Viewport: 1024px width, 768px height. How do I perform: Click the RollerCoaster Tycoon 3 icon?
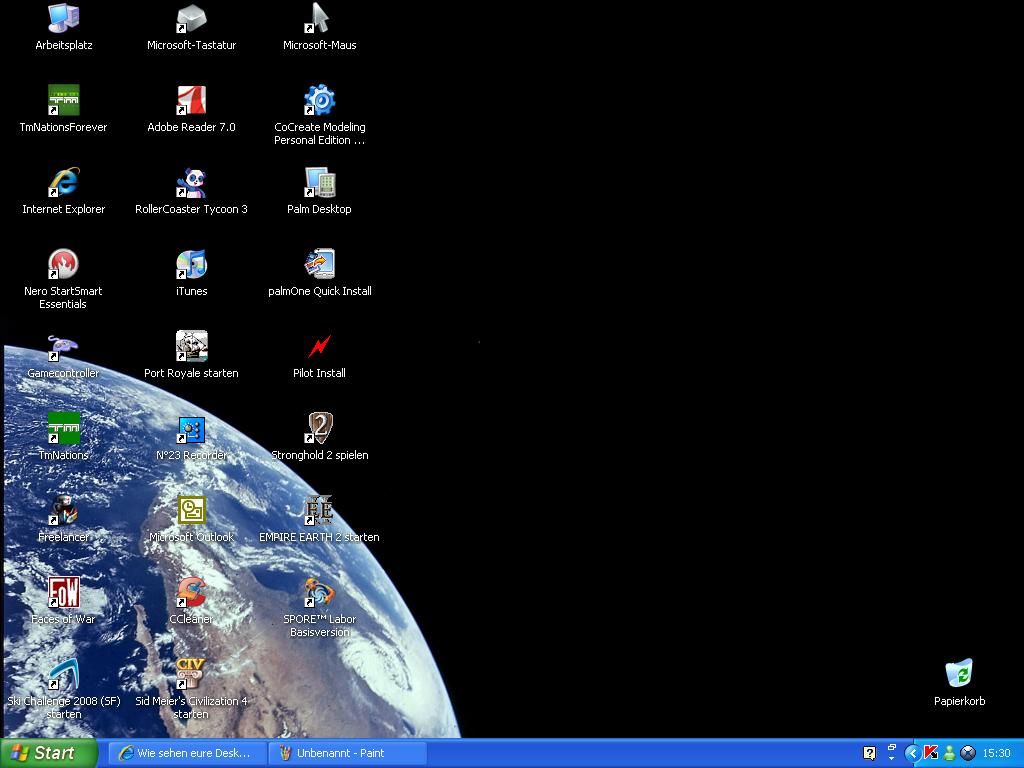tap(191, 182)
